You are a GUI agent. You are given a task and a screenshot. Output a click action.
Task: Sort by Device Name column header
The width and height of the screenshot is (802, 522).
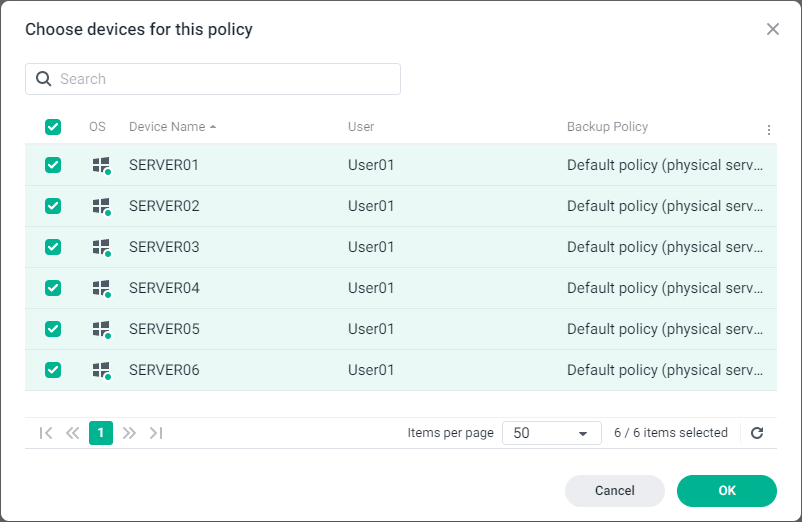[167, 127]
